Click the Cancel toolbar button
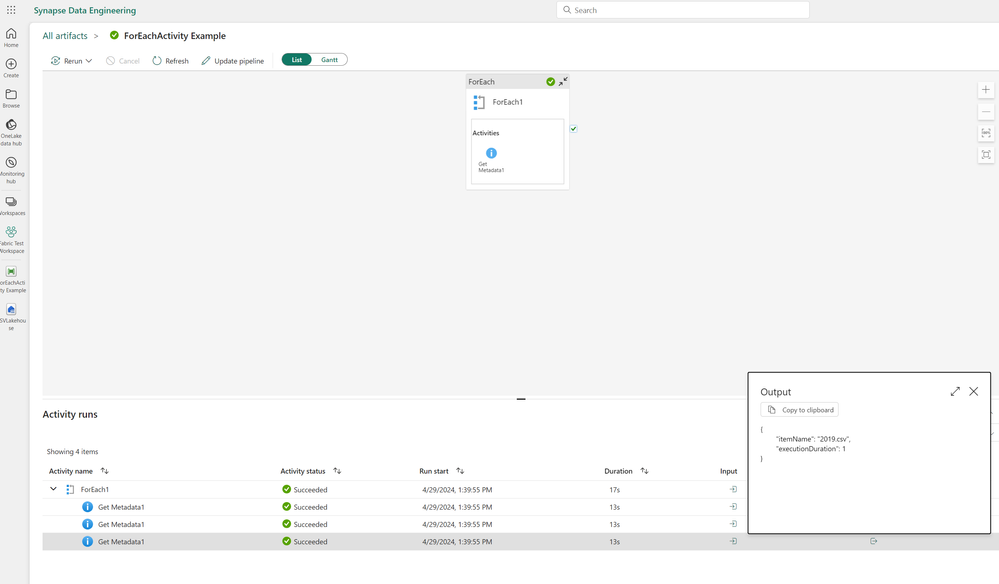This screenshot has height=584, width=999. tap(123, 61)
